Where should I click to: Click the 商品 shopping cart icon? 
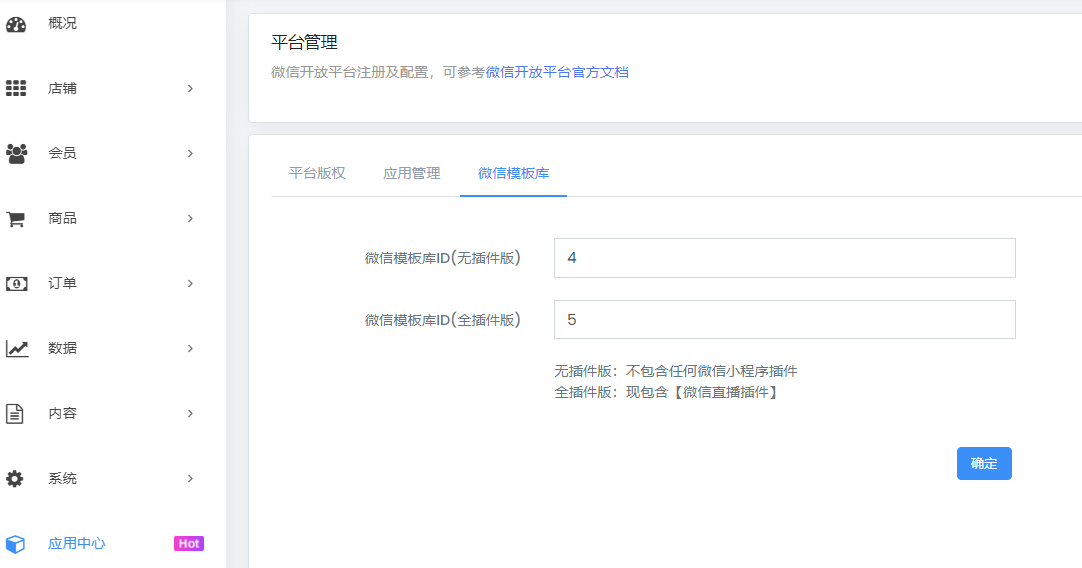click(15, 219)
